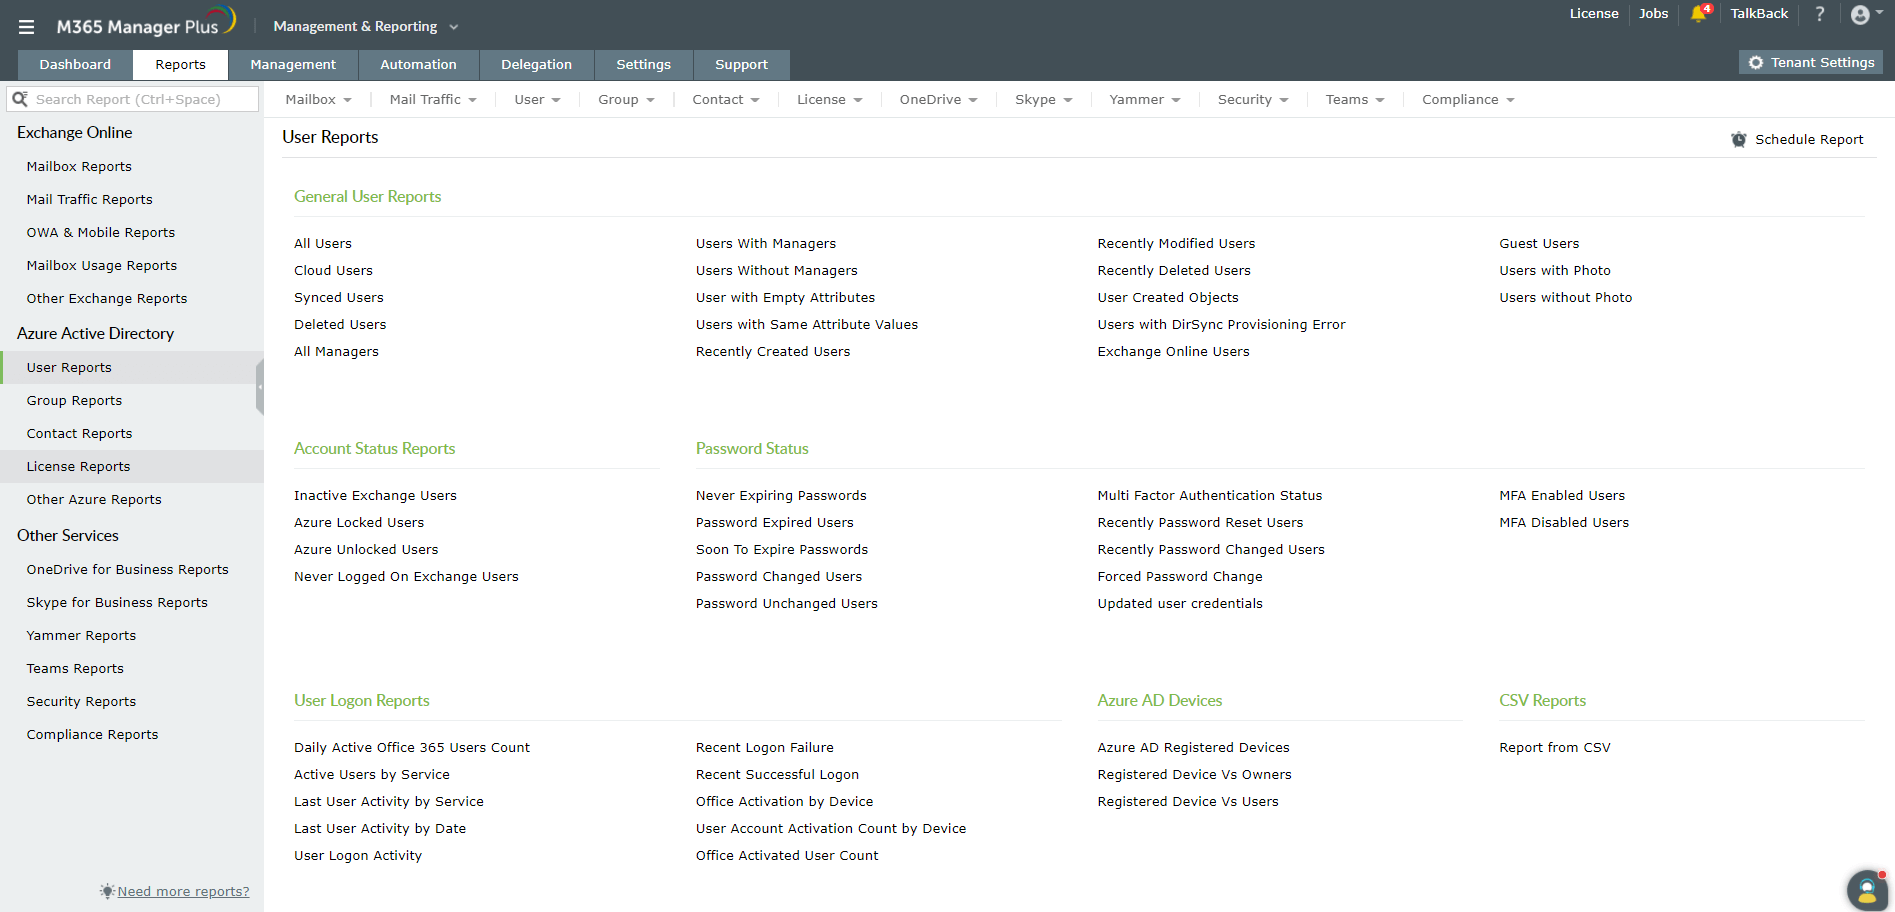The image size is (1895, 912).
Task: Open the notifications bell
Action: click(x=1698, y=14)
